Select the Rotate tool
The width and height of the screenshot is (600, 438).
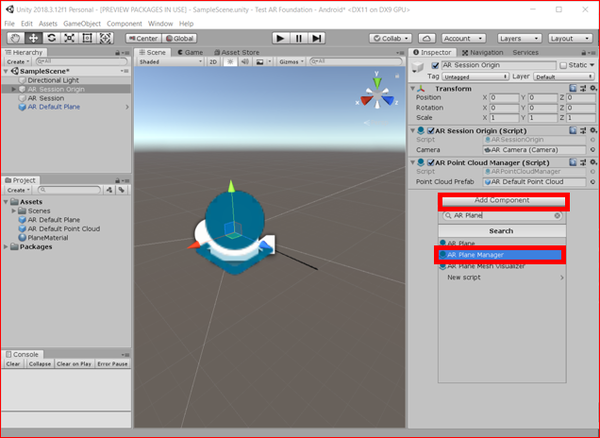(51, 38)
